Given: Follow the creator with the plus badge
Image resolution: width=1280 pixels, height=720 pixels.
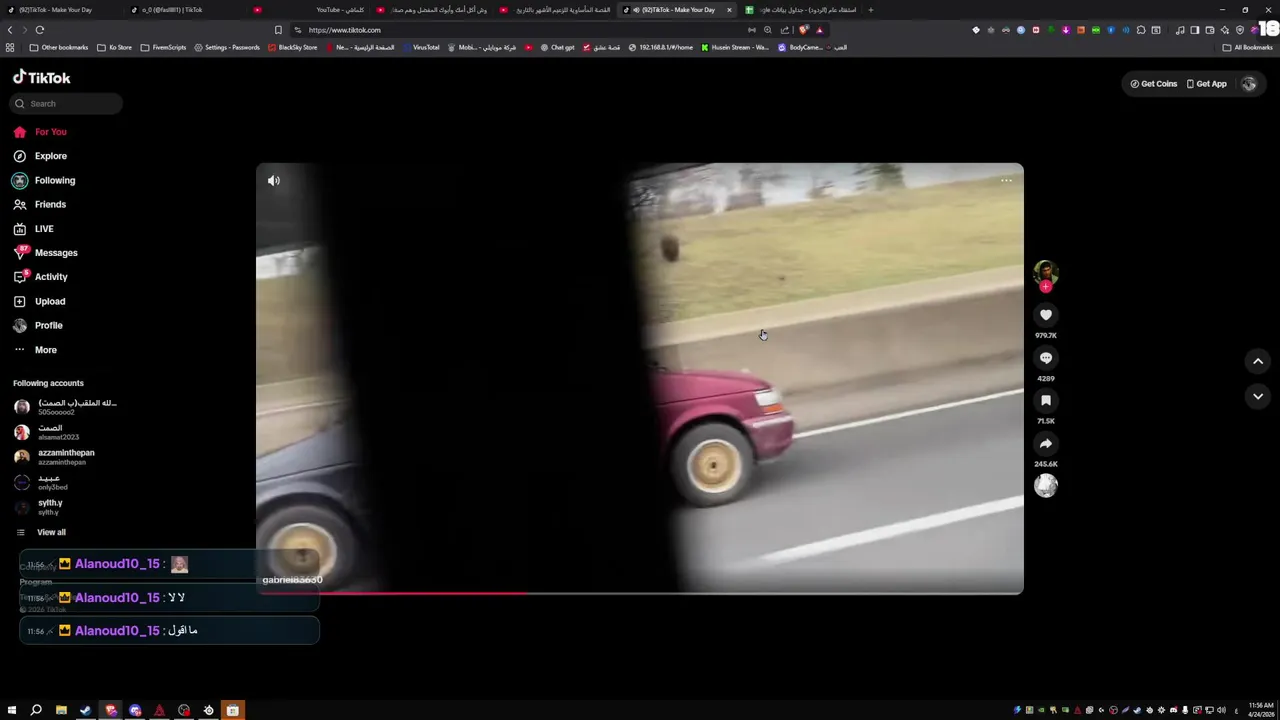Looking at the screenshot, I should point(1046,287).
